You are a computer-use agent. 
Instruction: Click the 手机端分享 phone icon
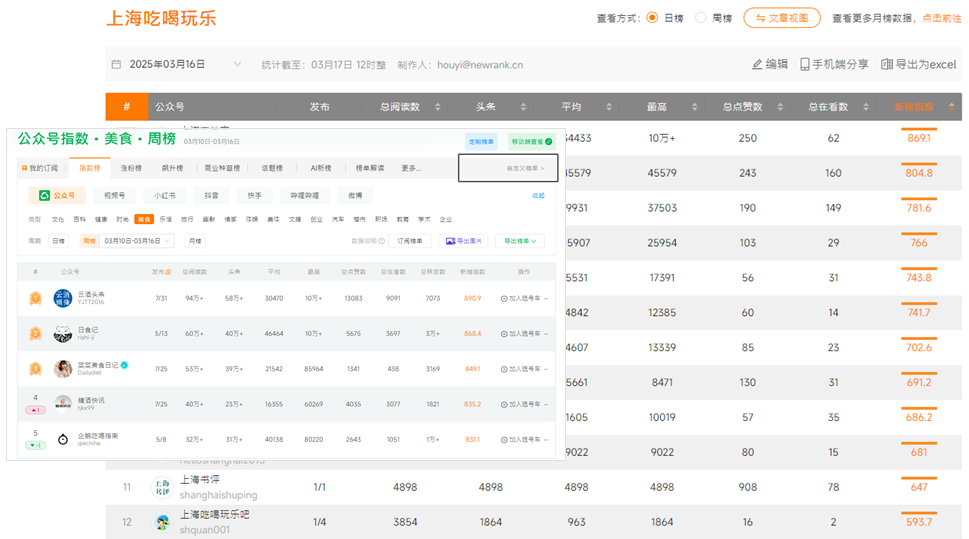coord(805,65)
